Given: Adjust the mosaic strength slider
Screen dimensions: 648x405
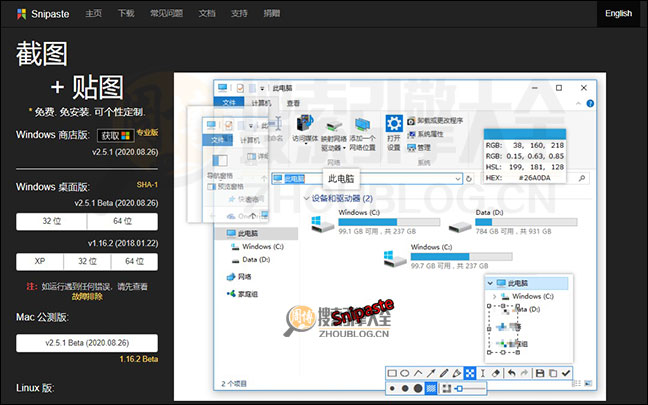Looking at the screenshot, I should pos(470,388).
